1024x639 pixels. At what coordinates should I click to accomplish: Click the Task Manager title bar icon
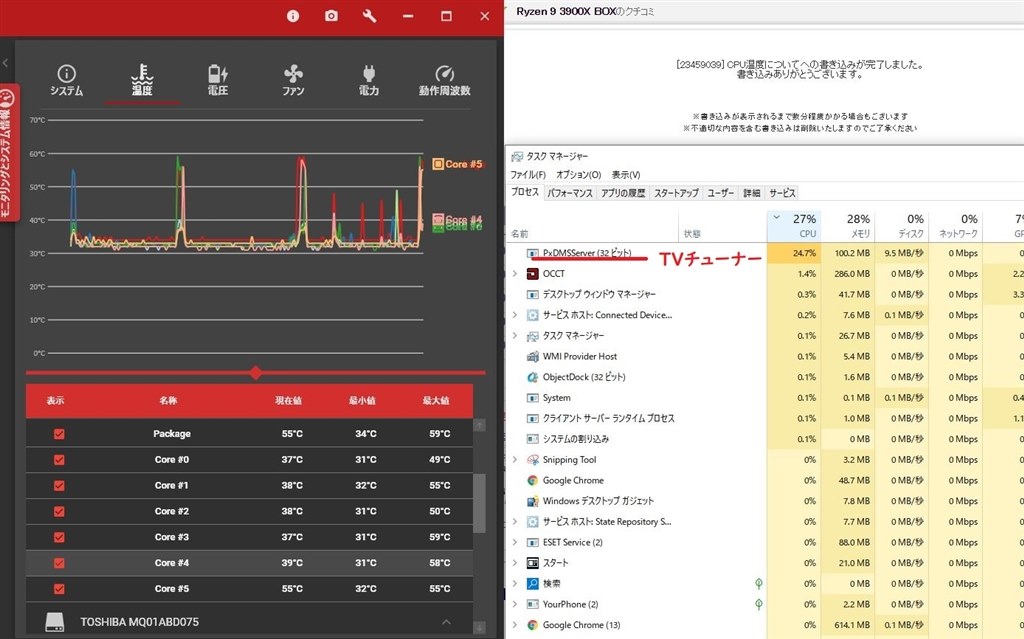[517, 157]
